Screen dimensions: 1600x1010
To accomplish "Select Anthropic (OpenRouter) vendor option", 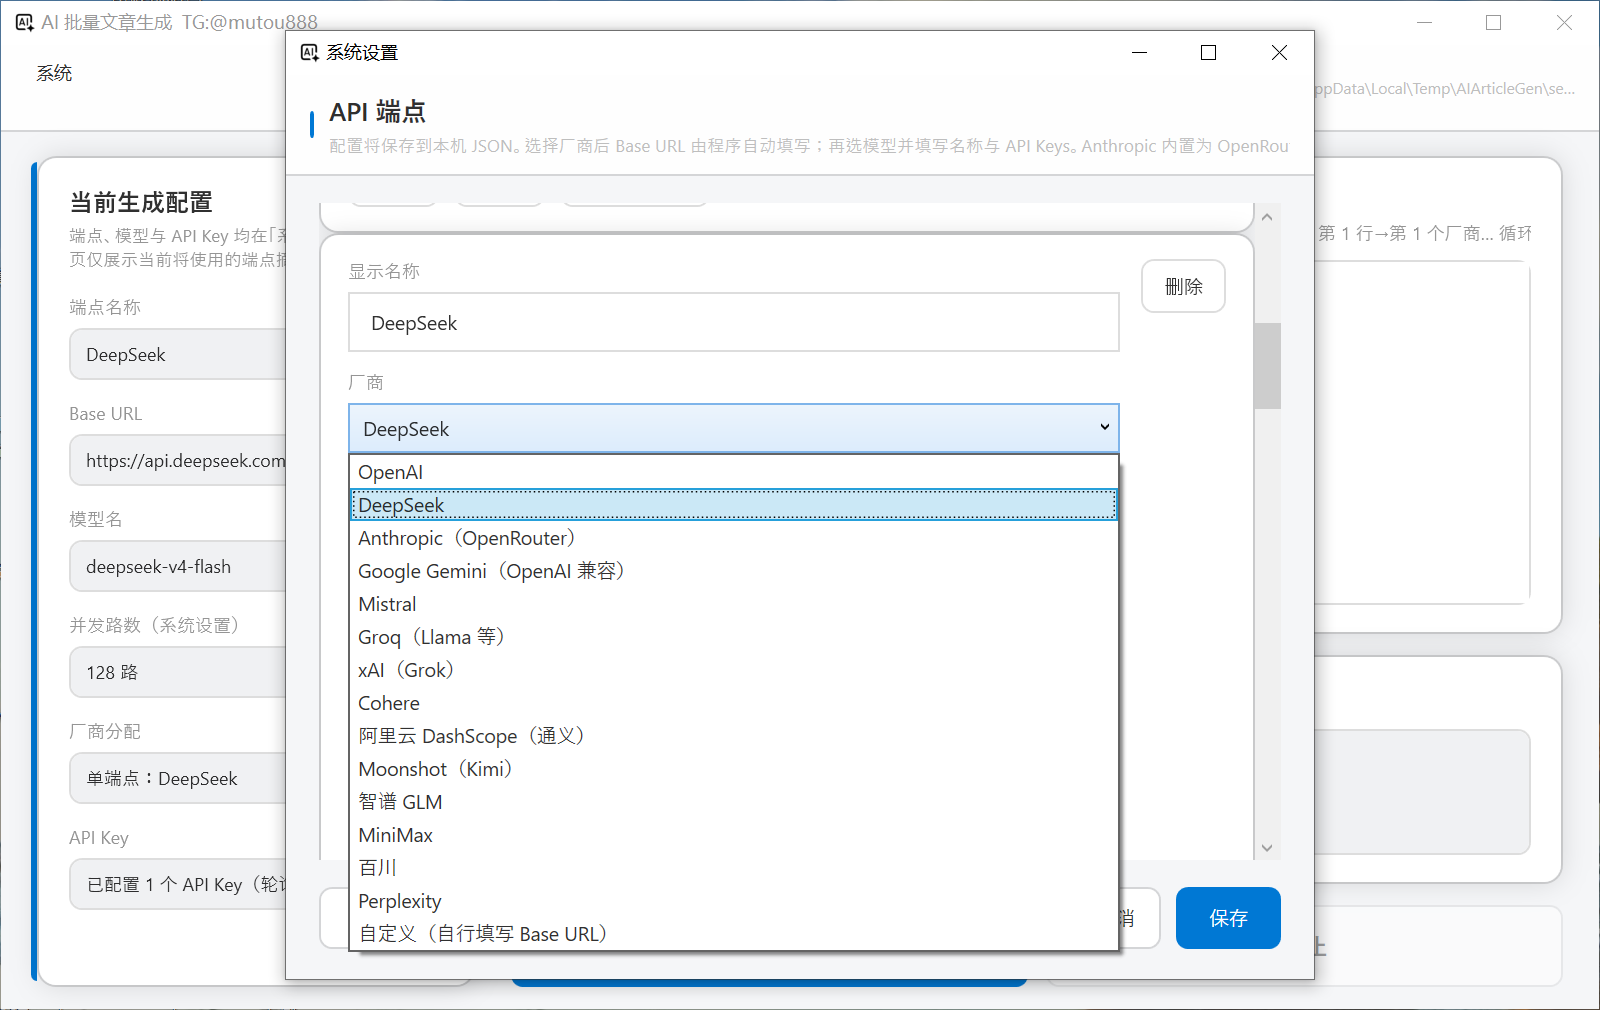I will point(733,538).
